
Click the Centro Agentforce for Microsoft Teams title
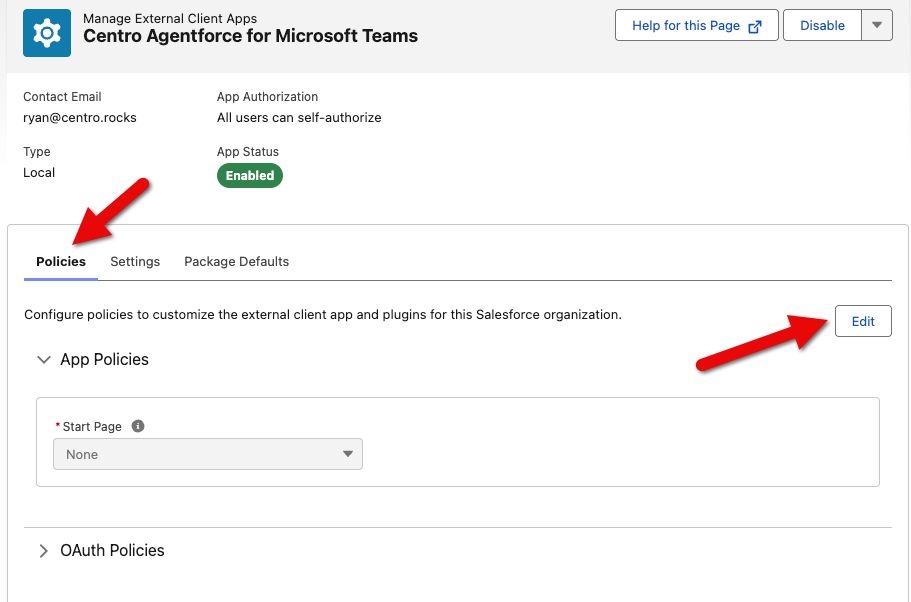point(250,36)
